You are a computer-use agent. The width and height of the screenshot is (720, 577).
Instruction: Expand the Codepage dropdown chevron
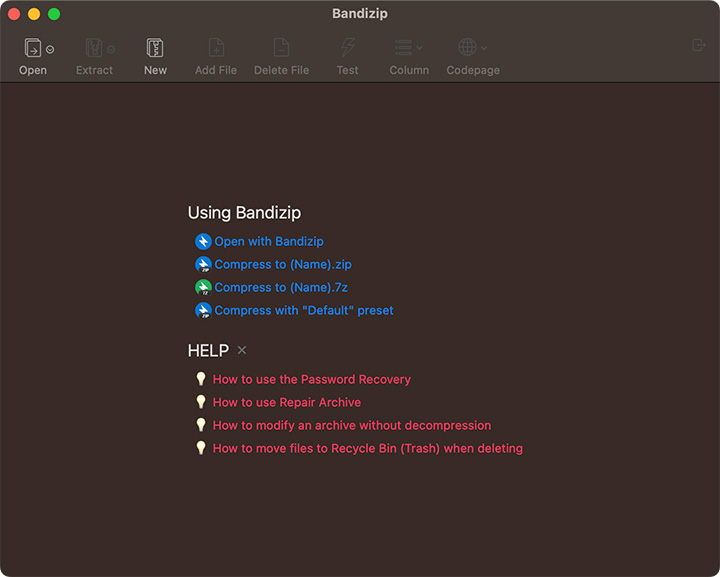click(485, 48)
